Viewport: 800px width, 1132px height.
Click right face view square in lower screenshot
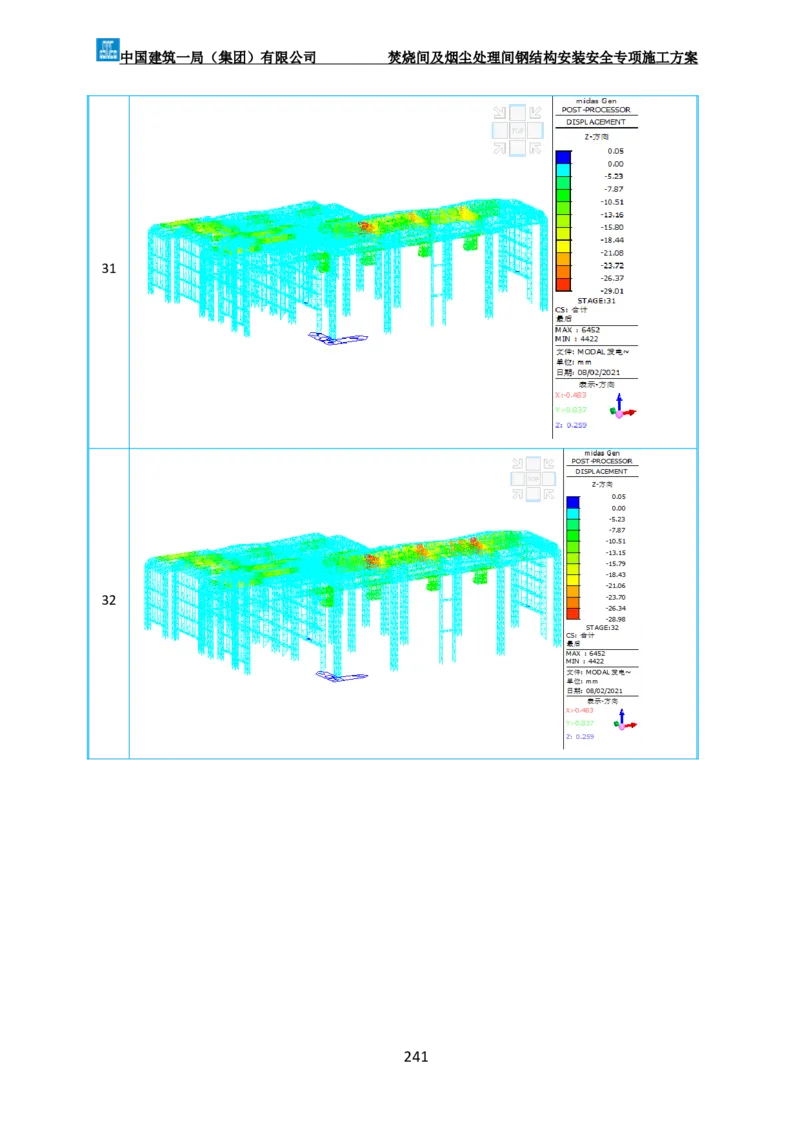[550, 480]
